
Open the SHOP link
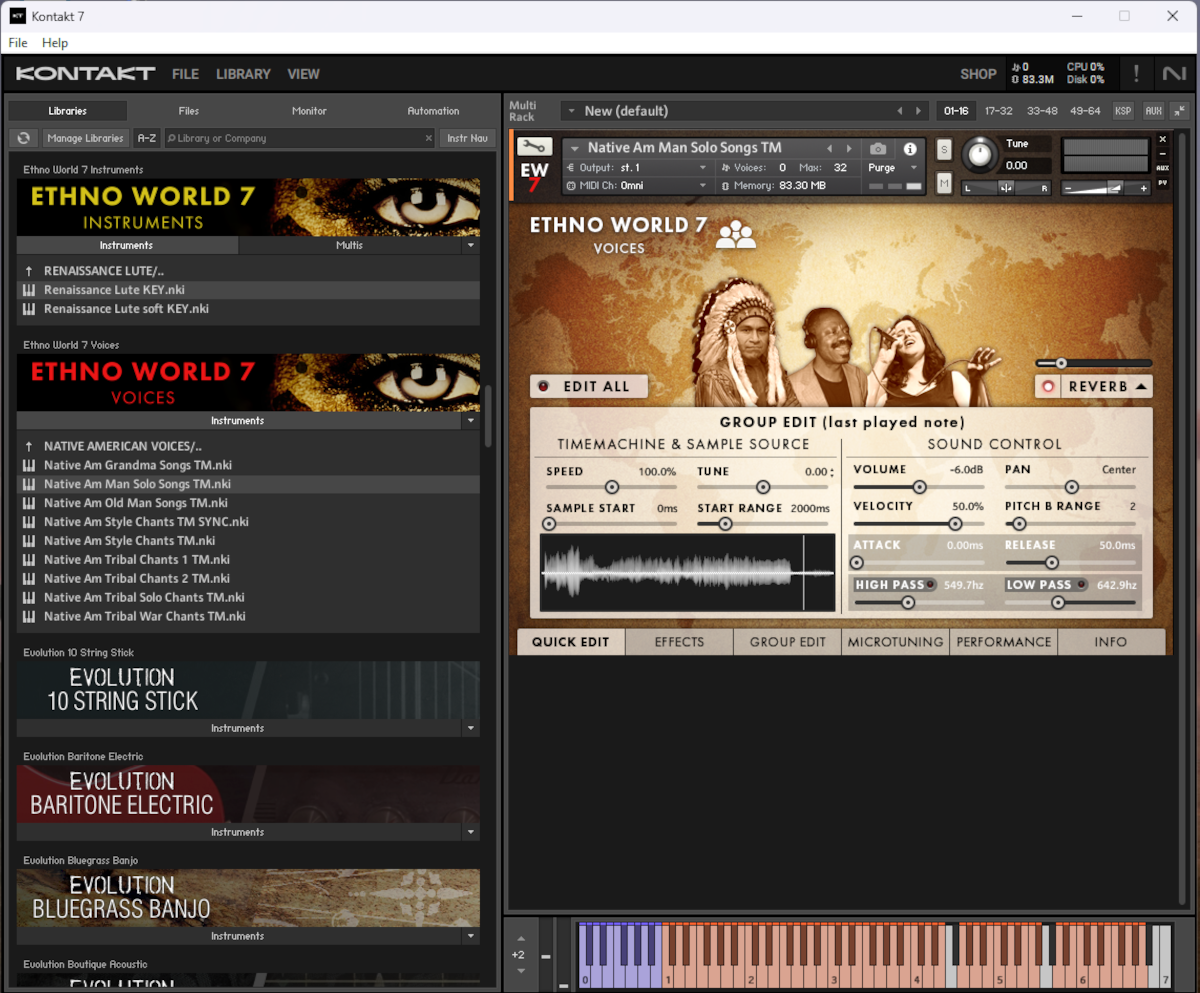click(978, 74)
